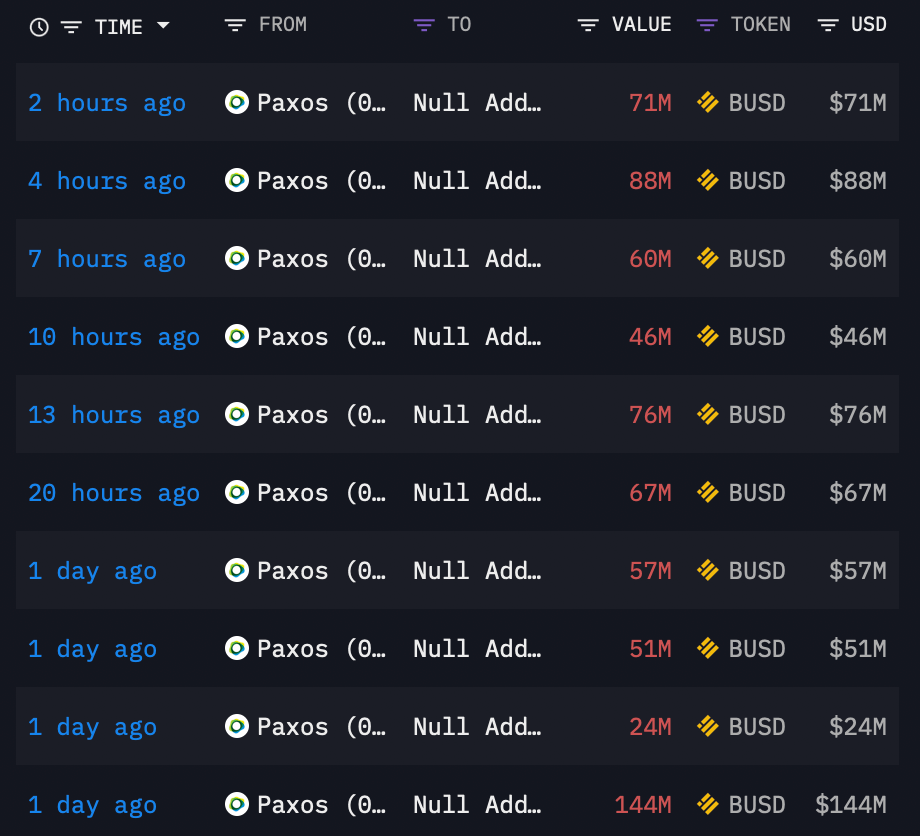
Task: Open the purple TO filter icon
Action: (x=424, y=25)
